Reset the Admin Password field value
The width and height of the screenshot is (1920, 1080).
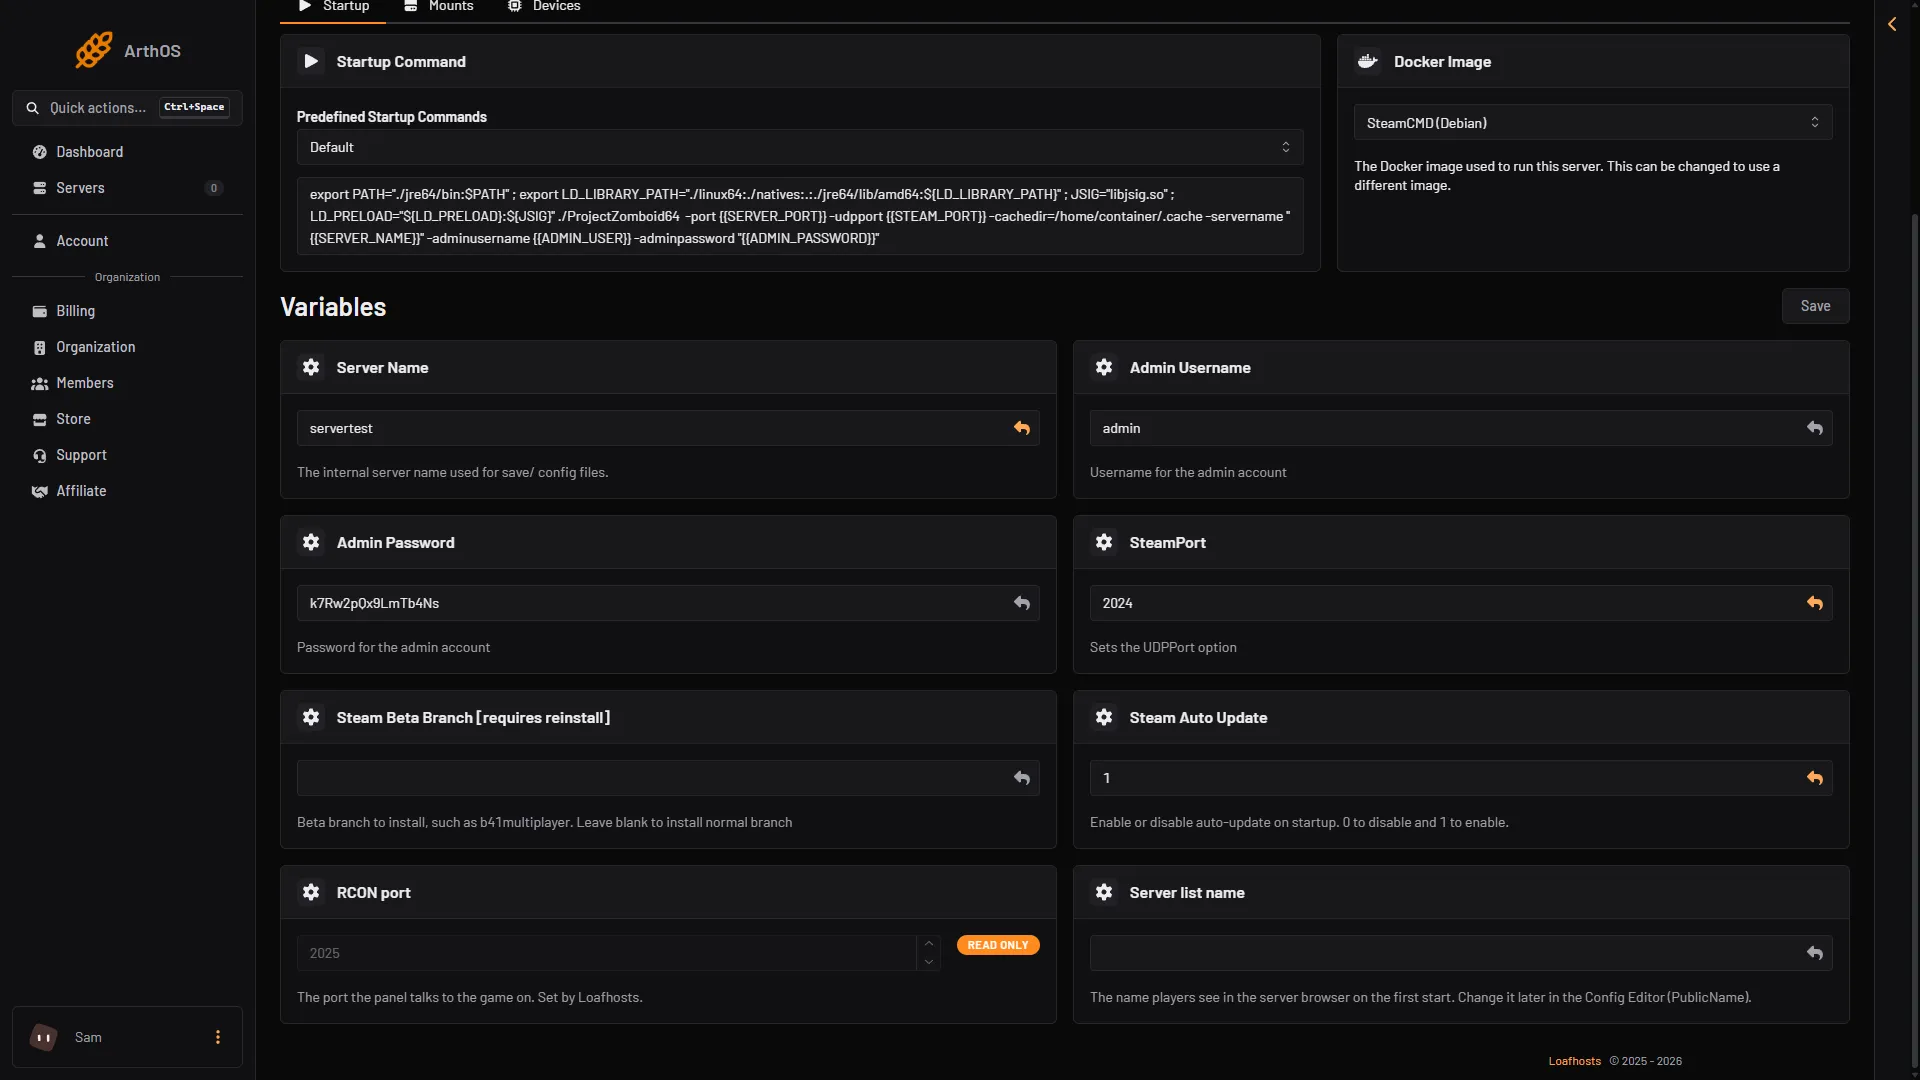click(1021, 603)
